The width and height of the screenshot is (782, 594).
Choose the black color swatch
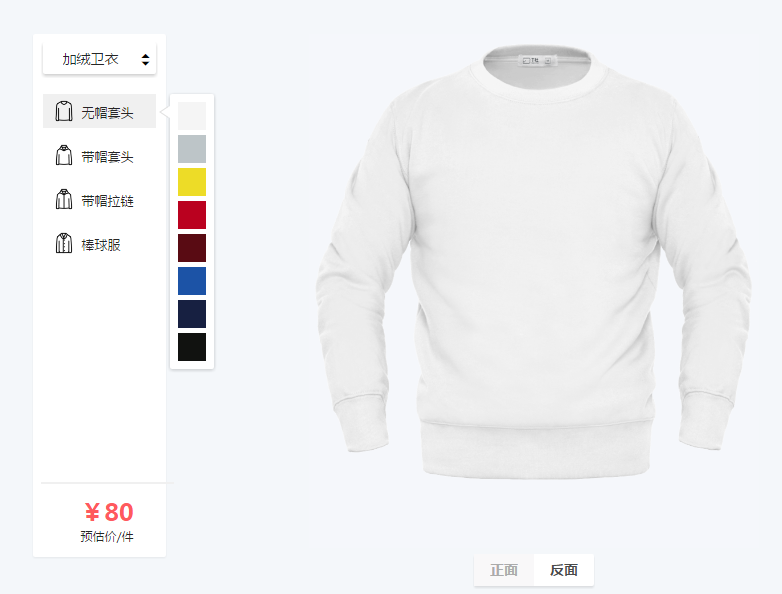(192, 347)
